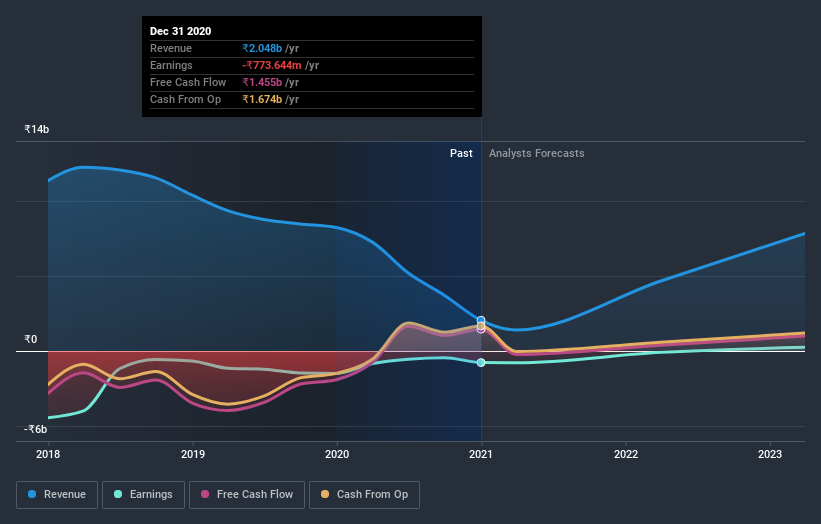Screen dimensions: 821x524
Task: Click the 2020 x-axis label
Action: (x=337, y=454)
